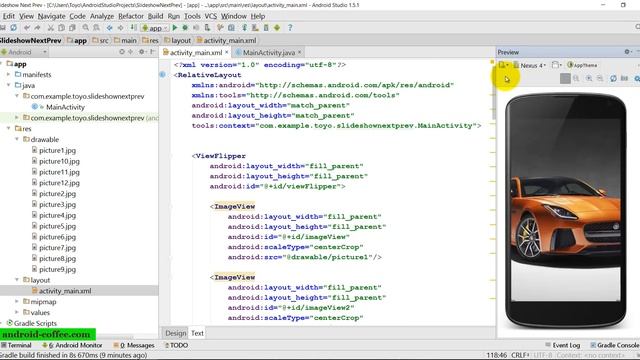This screenshot has width=640, height=360.
Task: Navigate Back with the blue left arrow
Action: 109,28
